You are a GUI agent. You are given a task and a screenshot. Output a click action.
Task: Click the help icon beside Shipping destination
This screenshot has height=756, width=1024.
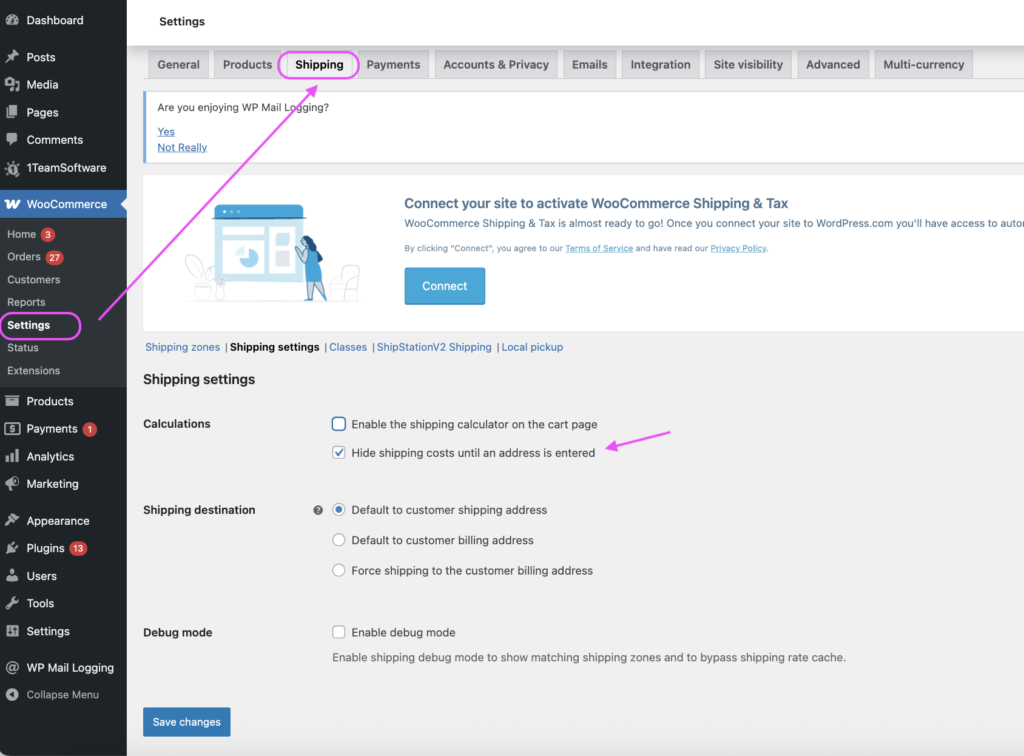pyautogui.click(x=318, y=510)
